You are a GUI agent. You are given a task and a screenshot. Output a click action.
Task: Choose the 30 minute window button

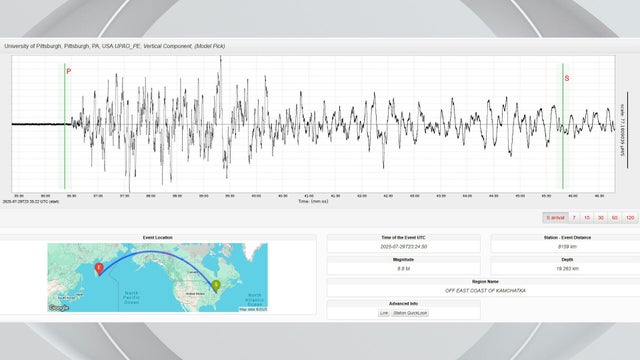pos(601,218)
